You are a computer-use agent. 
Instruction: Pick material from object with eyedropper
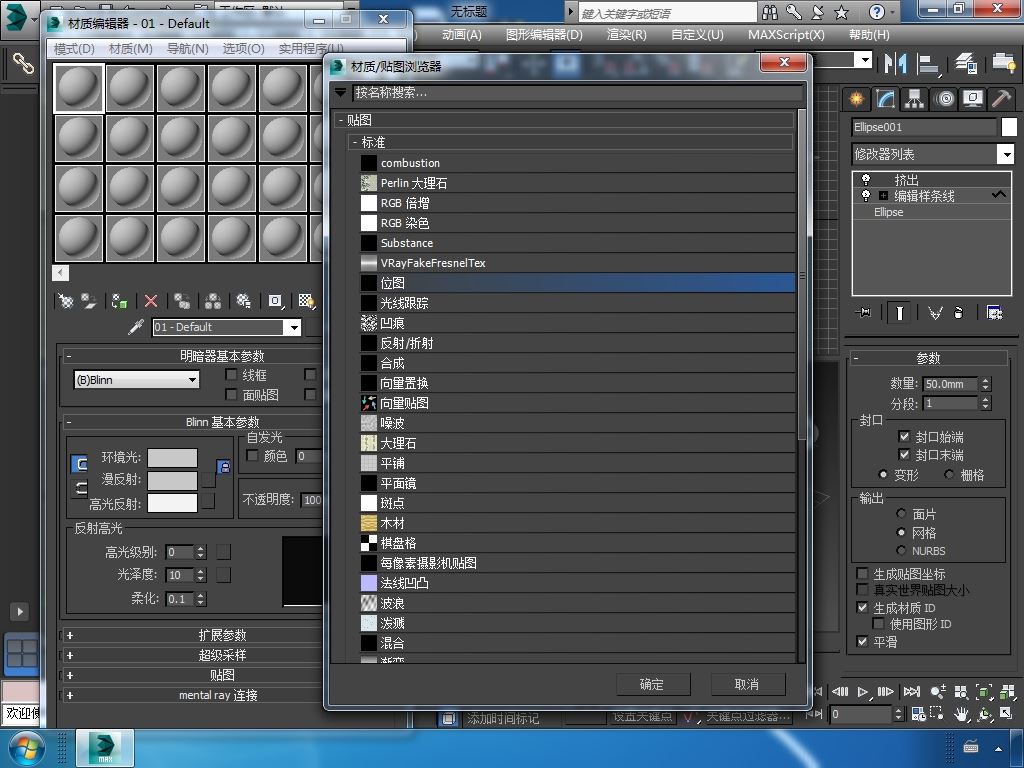pos(136,327)
